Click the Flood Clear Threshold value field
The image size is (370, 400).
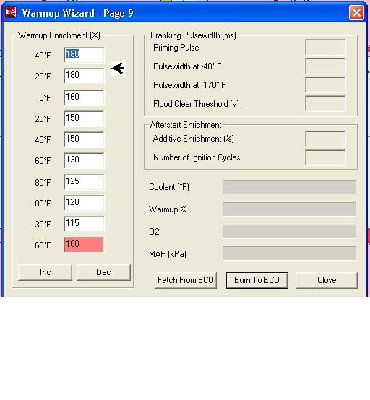tap(325, 104)
